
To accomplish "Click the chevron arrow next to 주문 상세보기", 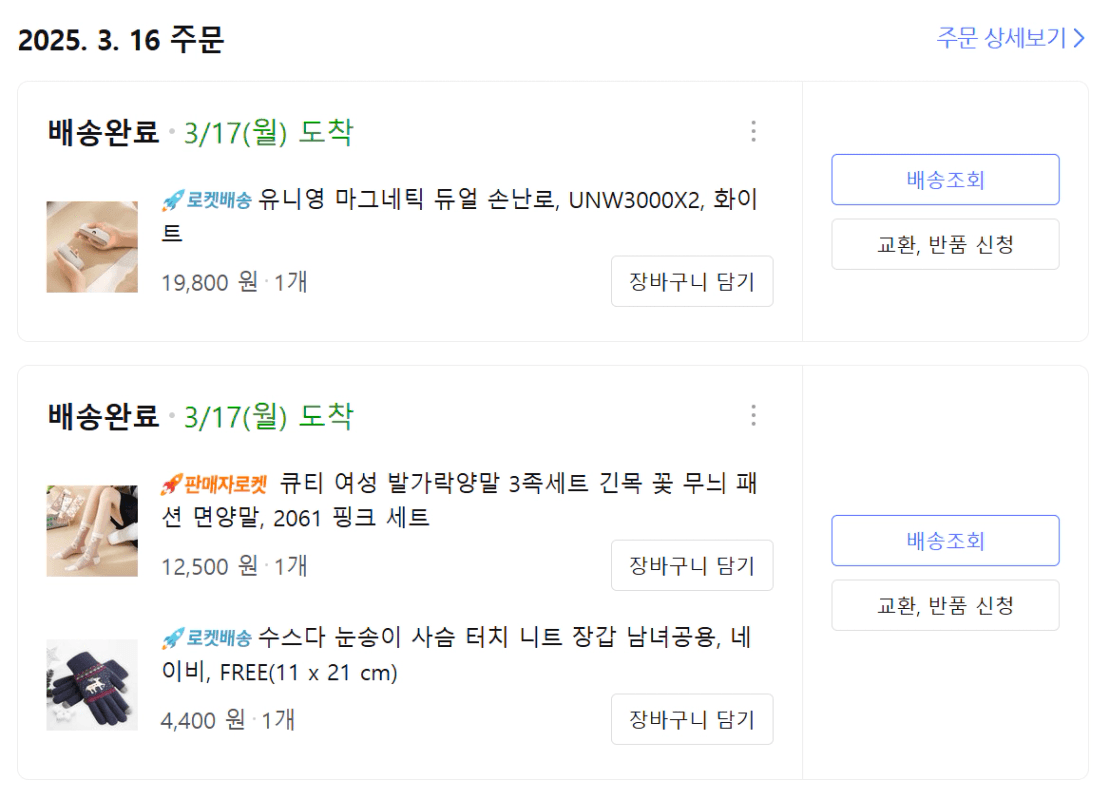I will [x=1079, y=38].
